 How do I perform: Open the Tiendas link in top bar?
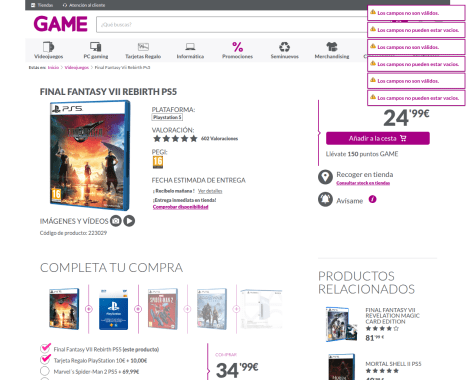tap(42, 5)
